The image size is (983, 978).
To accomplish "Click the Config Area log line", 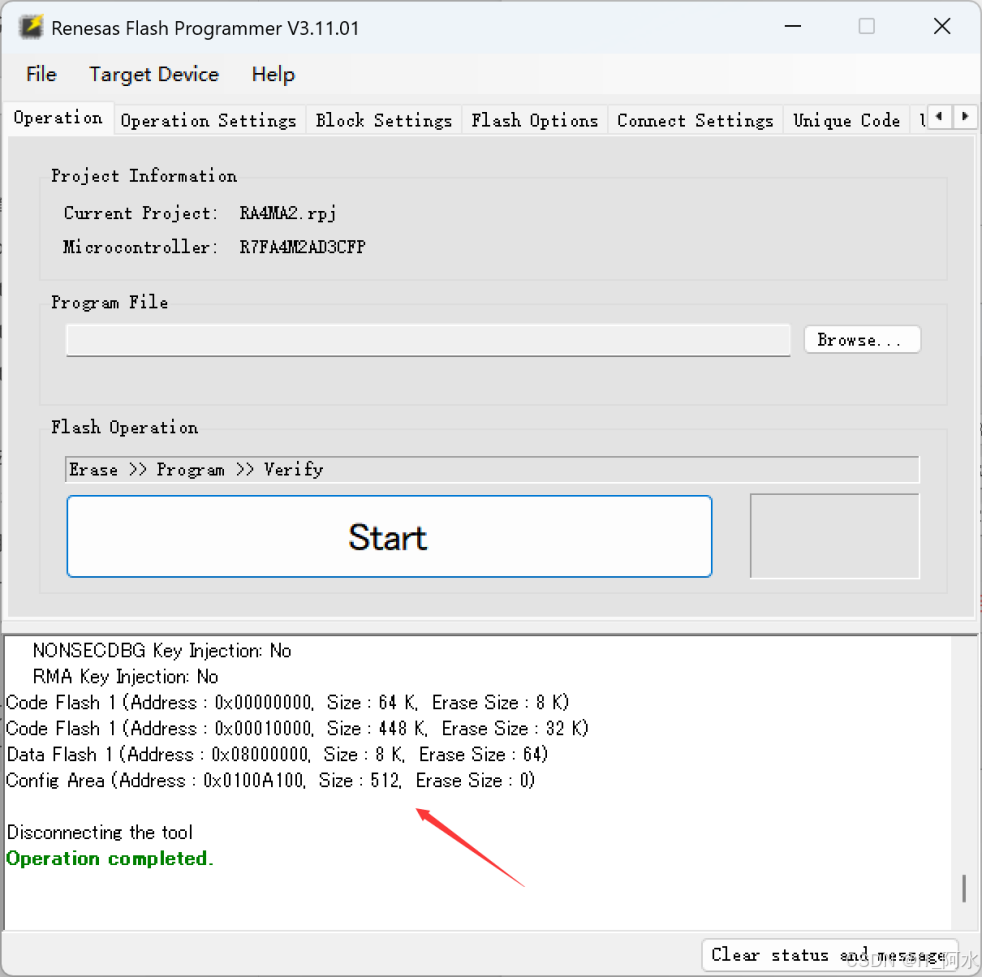I will 270,781.
